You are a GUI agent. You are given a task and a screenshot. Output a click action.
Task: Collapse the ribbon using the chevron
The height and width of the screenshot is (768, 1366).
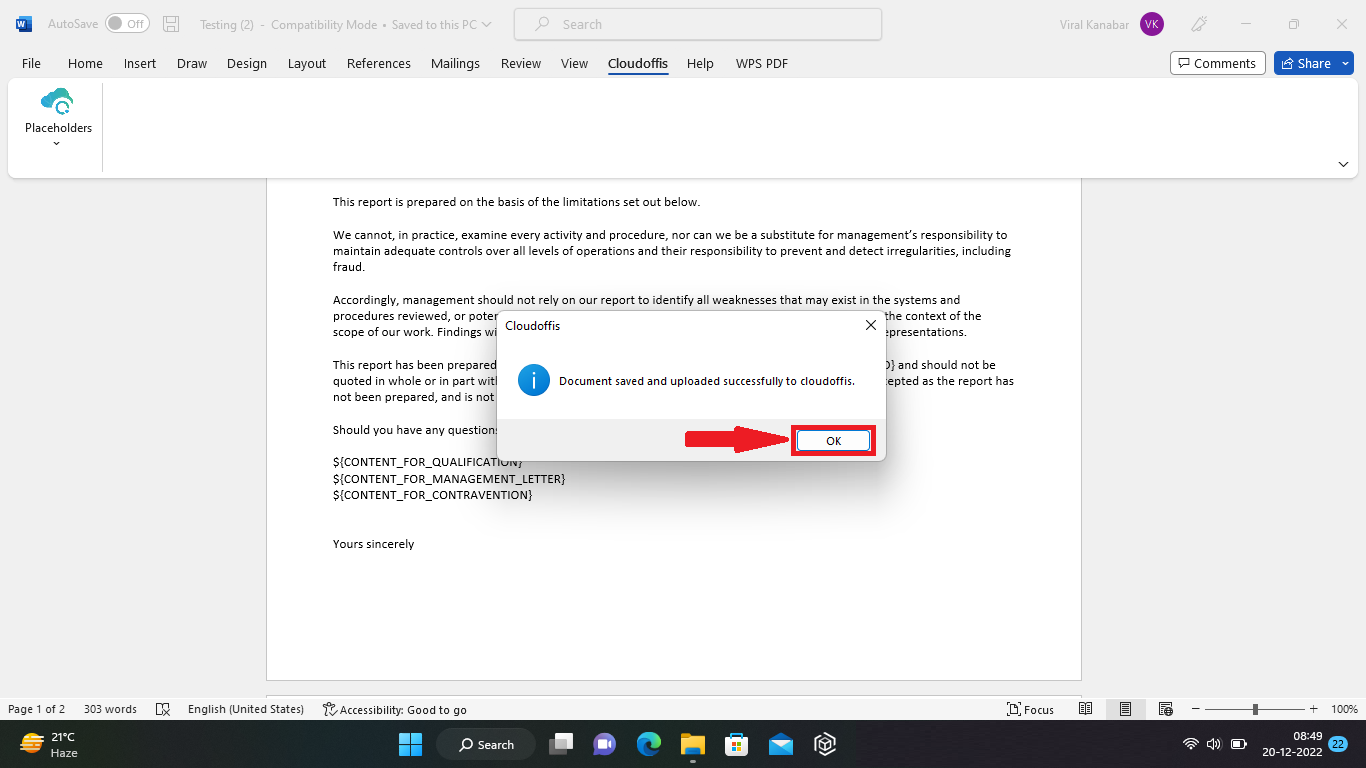[1343, 164]
